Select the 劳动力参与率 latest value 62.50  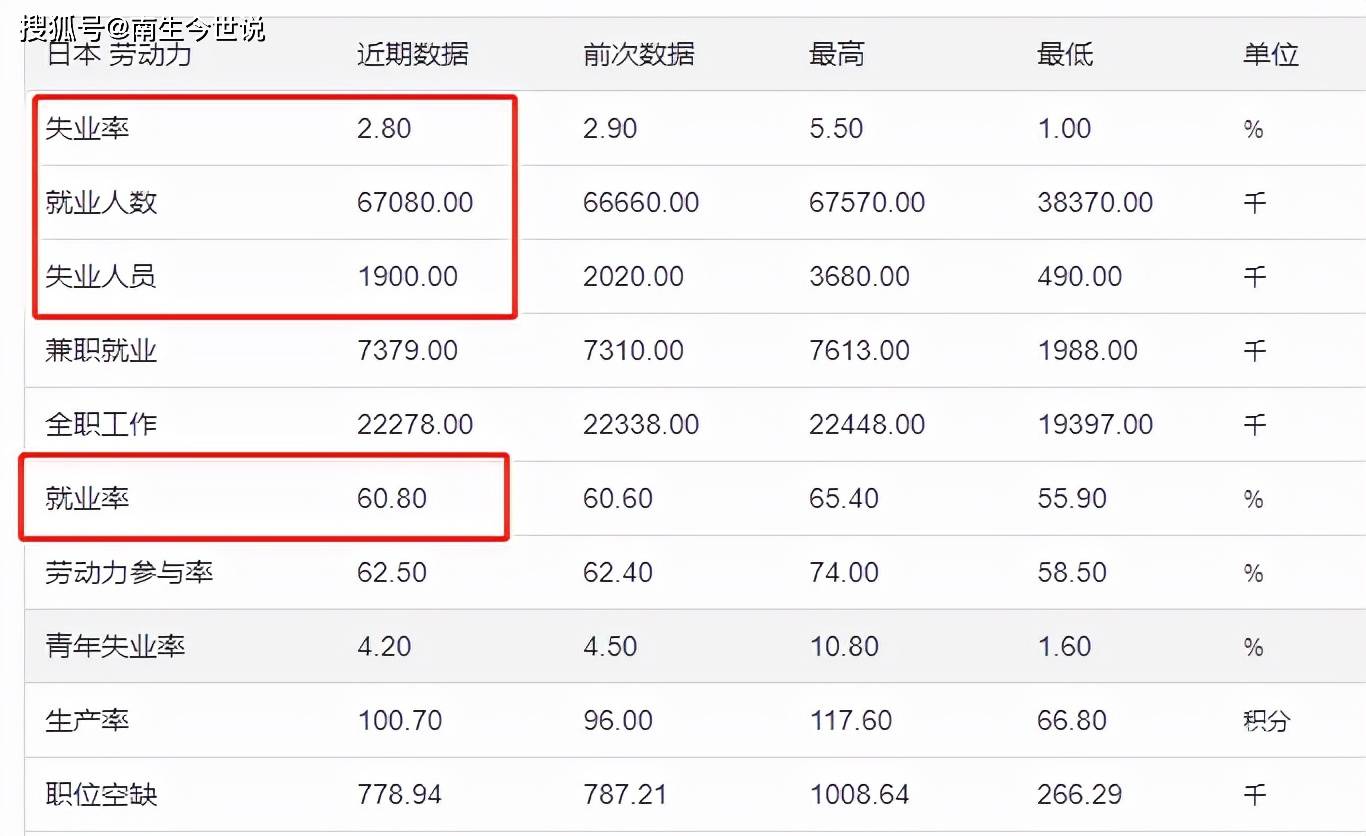click(392, 573)
